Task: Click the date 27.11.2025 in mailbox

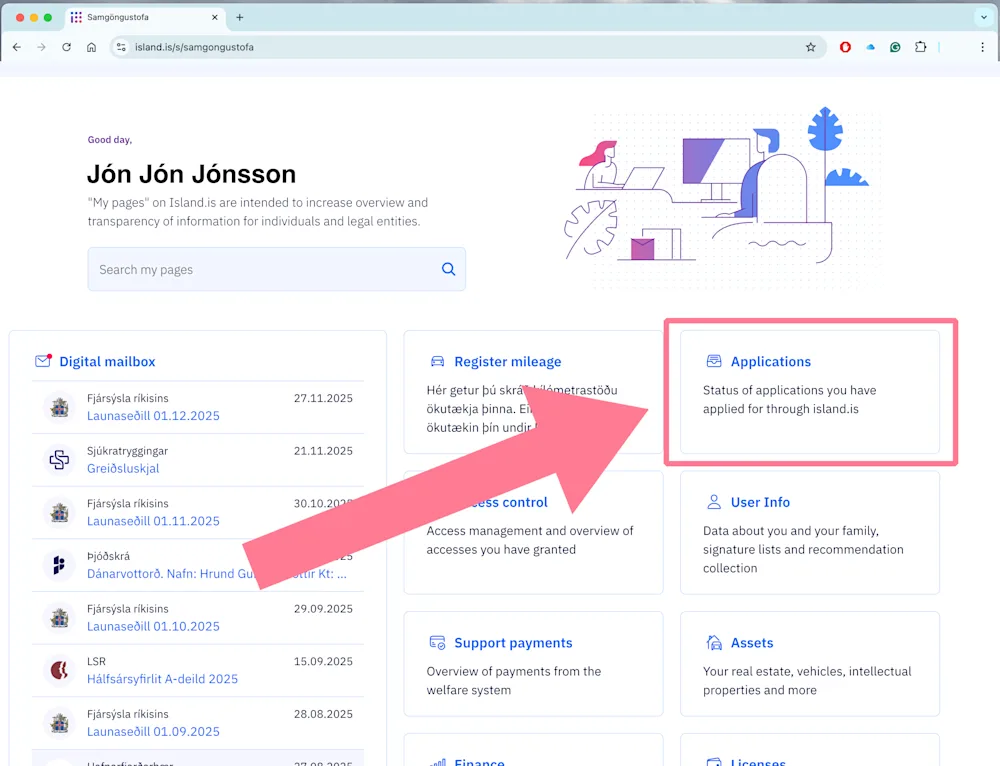Action: pos(323,399)
